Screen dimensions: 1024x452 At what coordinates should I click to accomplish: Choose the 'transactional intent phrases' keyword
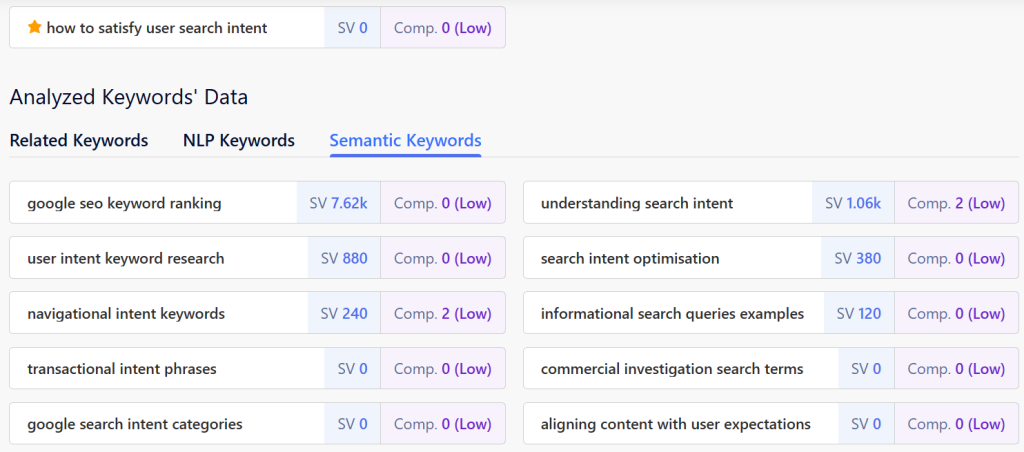122,369
